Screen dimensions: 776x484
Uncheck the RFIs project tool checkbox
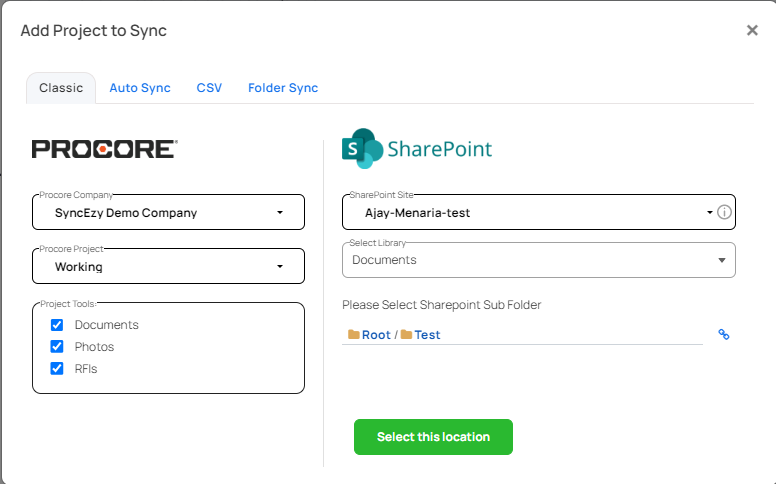57,369
